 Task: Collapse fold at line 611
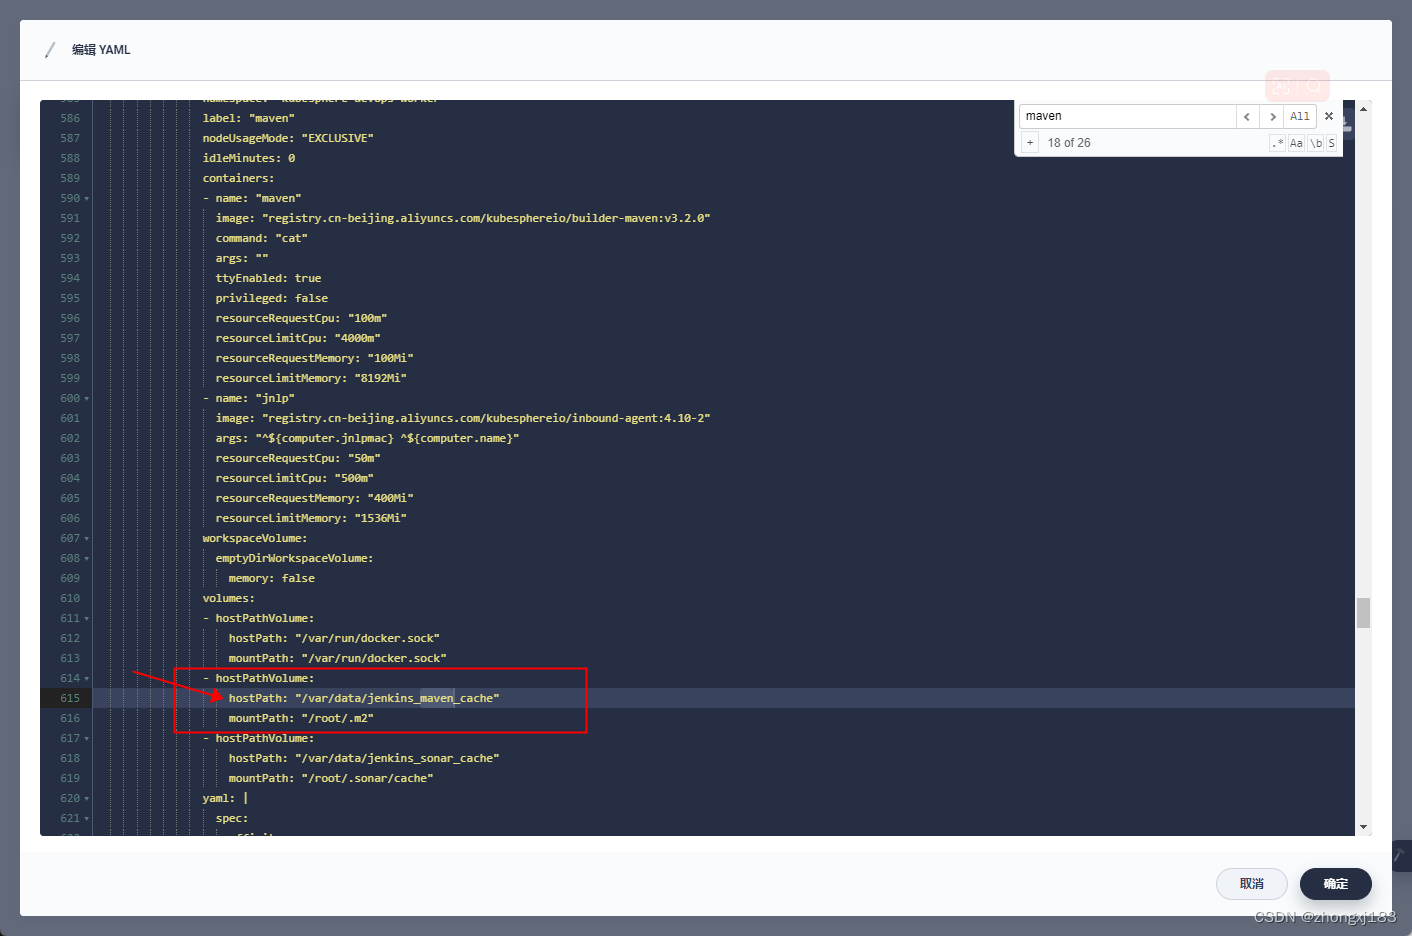coord(87,618)
